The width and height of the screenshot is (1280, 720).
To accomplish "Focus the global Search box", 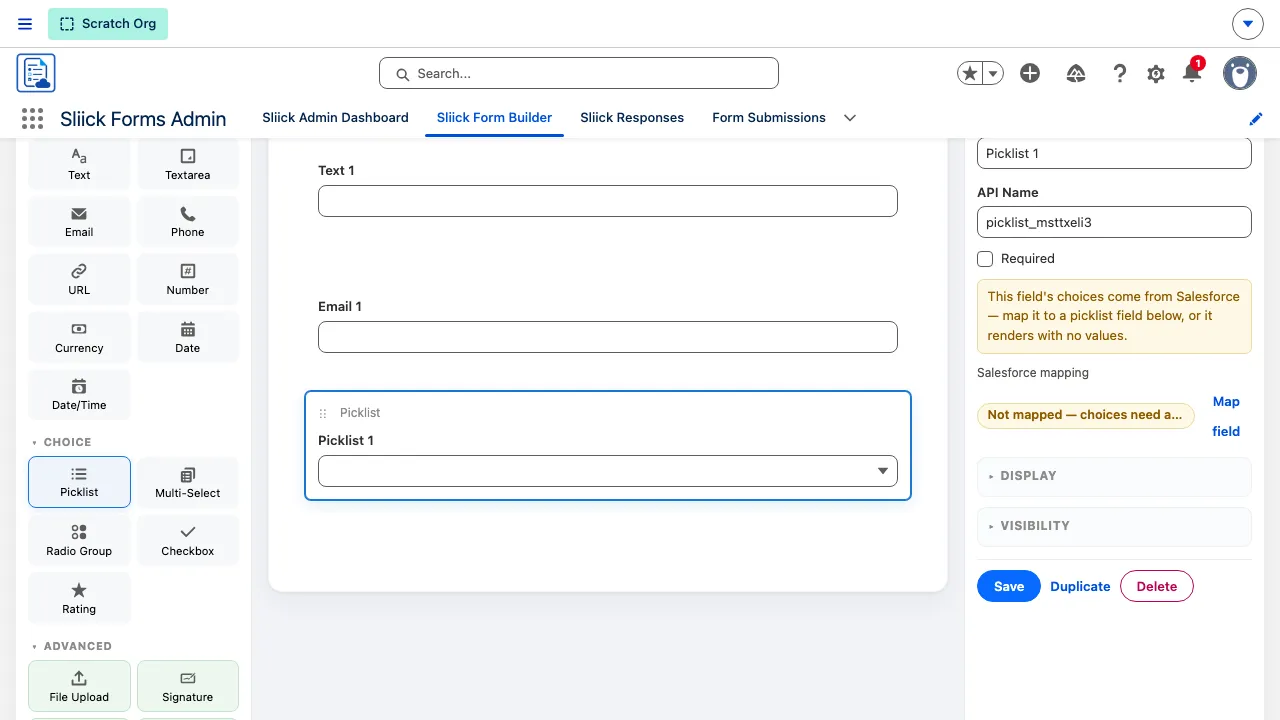I will tap(579, 73).
